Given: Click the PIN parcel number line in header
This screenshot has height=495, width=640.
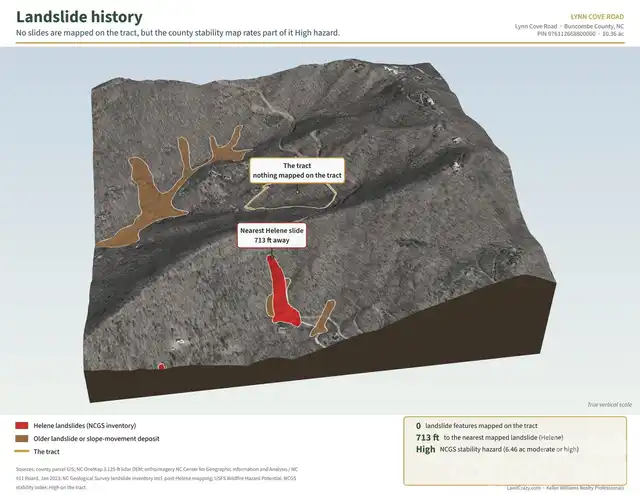Looking at the screenshot, I should [x=580, y=34].
